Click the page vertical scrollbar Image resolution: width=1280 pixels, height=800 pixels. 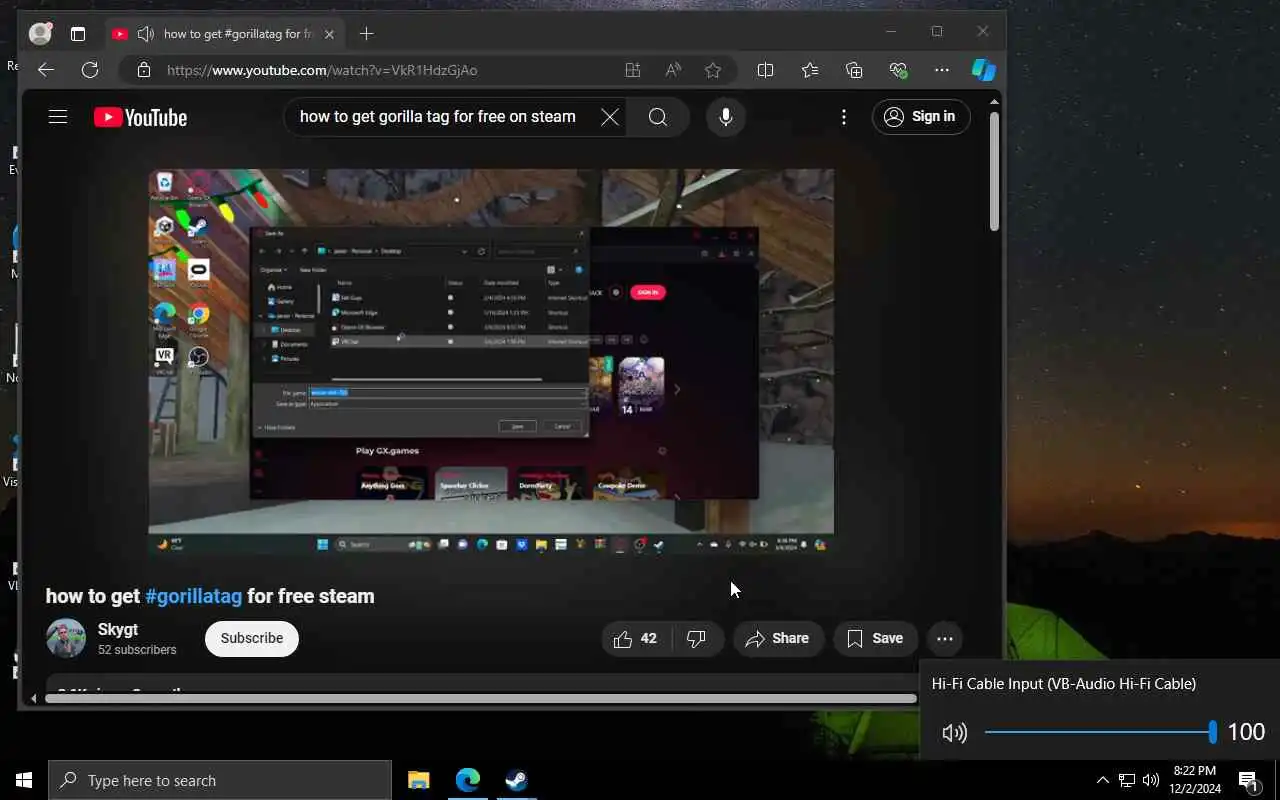coord(994,172)
